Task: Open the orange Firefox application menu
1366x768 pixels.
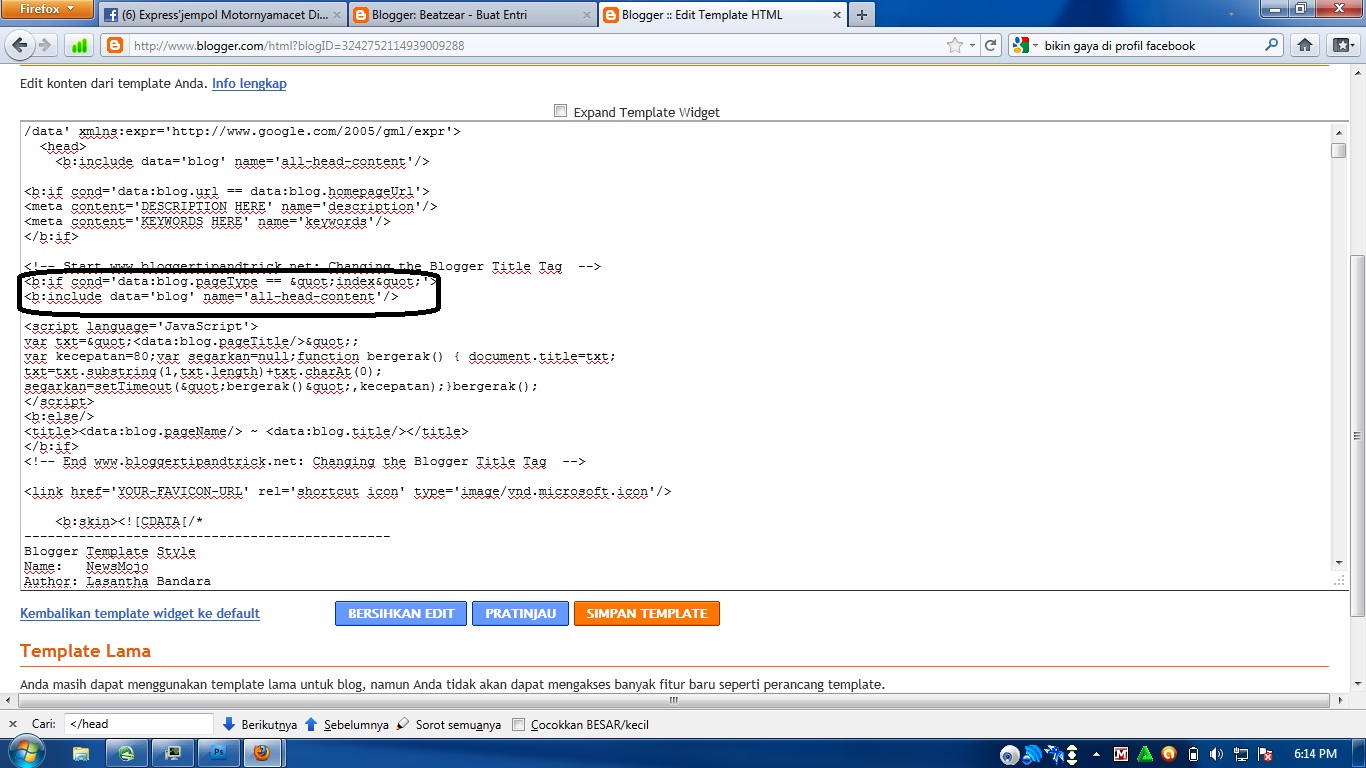Action: coord(47,9)
